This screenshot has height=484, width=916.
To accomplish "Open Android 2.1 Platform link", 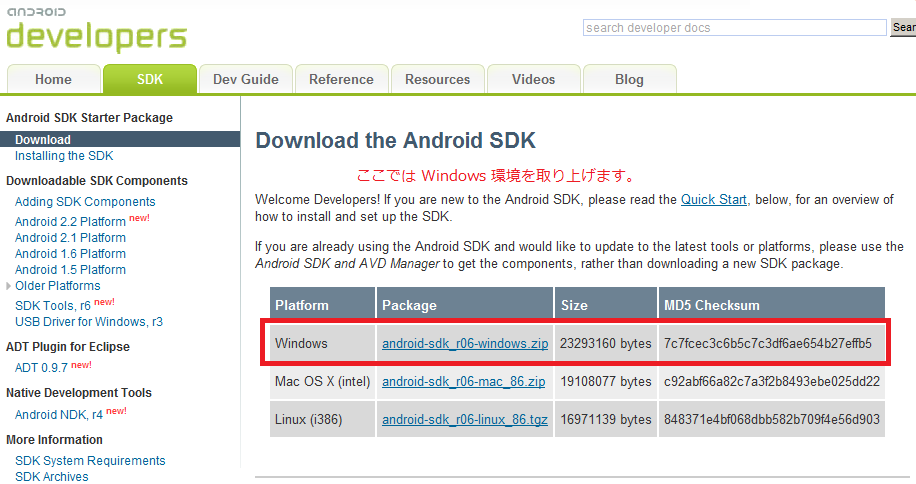I will [70, 238].
